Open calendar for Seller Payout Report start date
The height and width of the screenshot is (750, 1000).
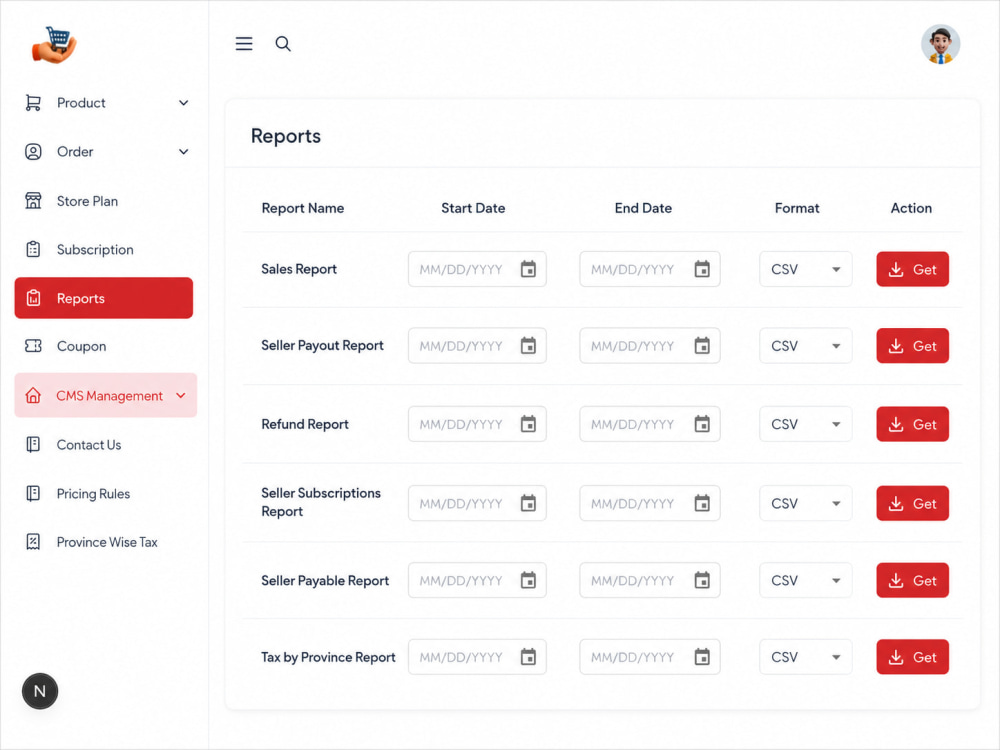click(x=528, y=346)
